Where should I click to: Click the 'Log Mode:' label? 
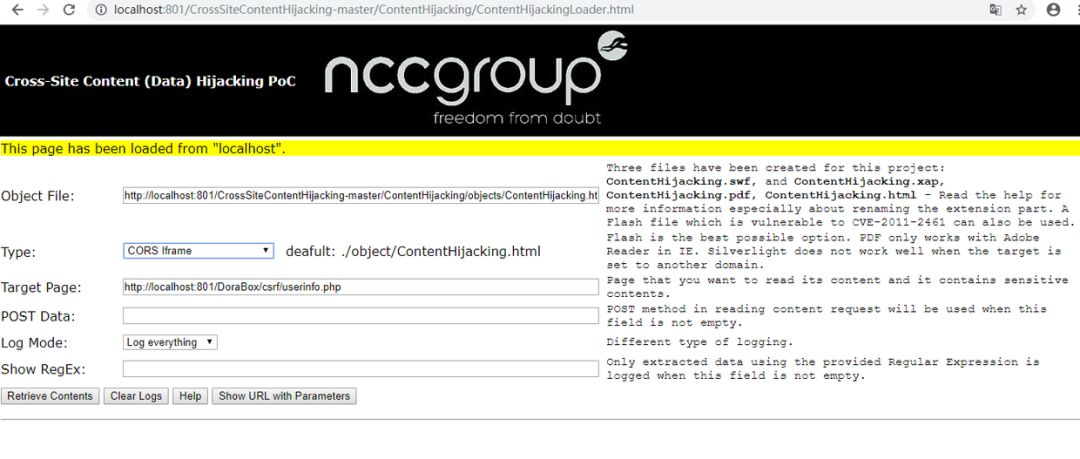tap(34, 343)
